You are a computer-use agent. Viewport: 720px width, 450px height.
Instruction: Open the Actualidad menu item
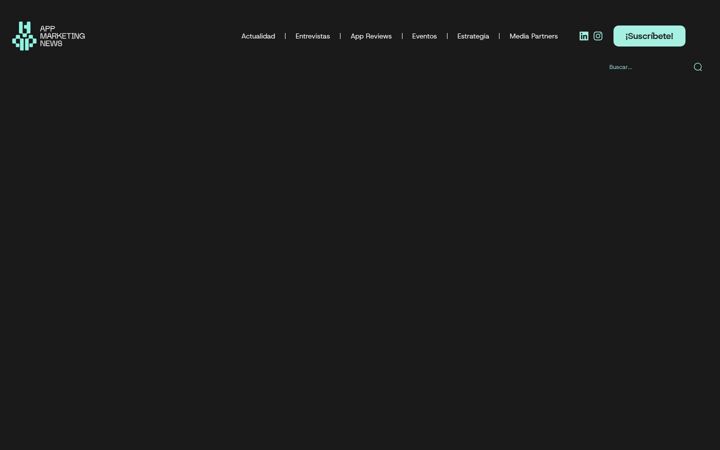click(258, 36)
